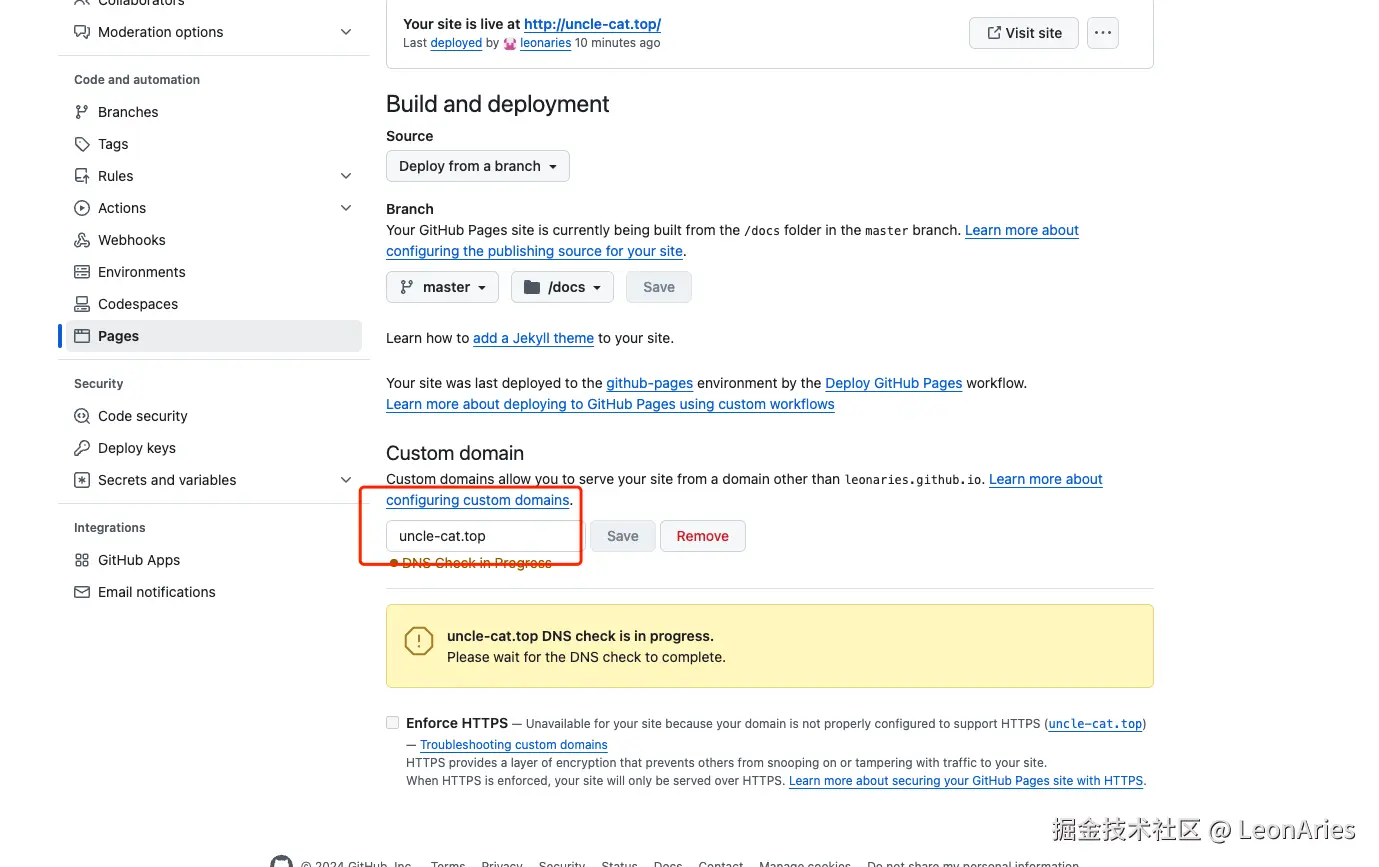Click the DNS Check in Progress status text
The height and width of the screenshot is (867, 1379).
pyautogui.click(x=476, y=563)
